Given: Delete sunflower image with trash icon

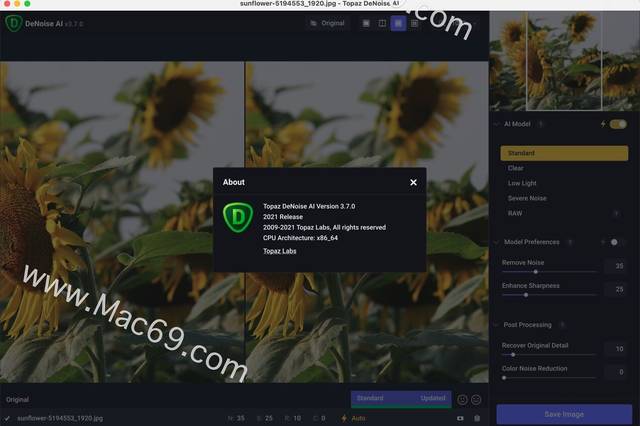Looking at the screenshot, I should pos(477,418).
